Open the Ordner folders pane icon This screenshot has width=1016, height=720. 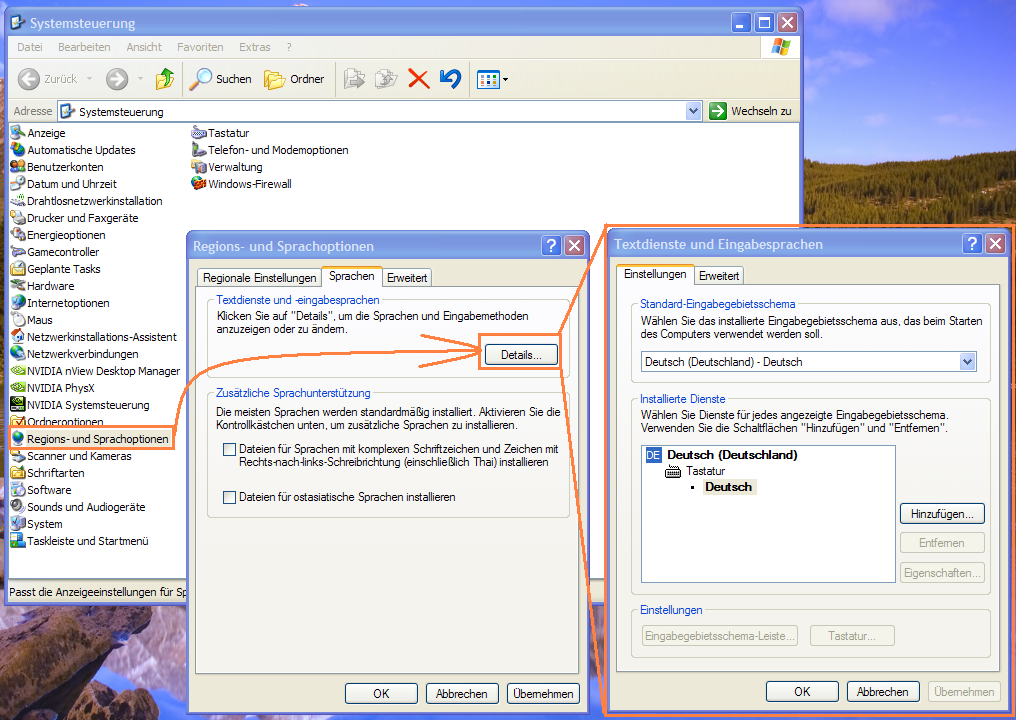[274, 79]
